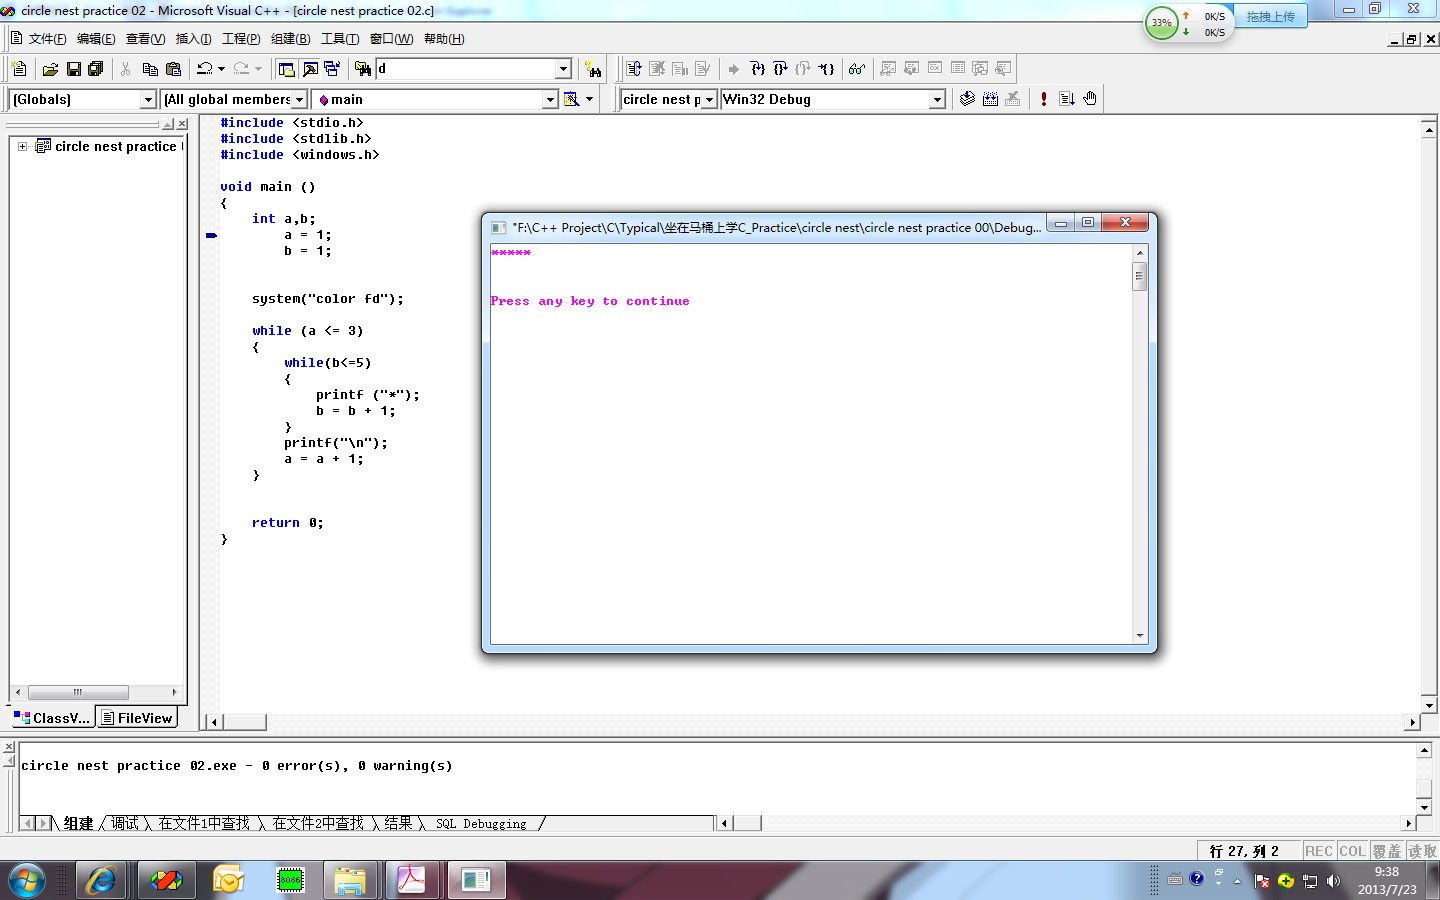1440x900 pixels.
Task: Open the 查看(V) menu
Action: click(x=145, y=39)
